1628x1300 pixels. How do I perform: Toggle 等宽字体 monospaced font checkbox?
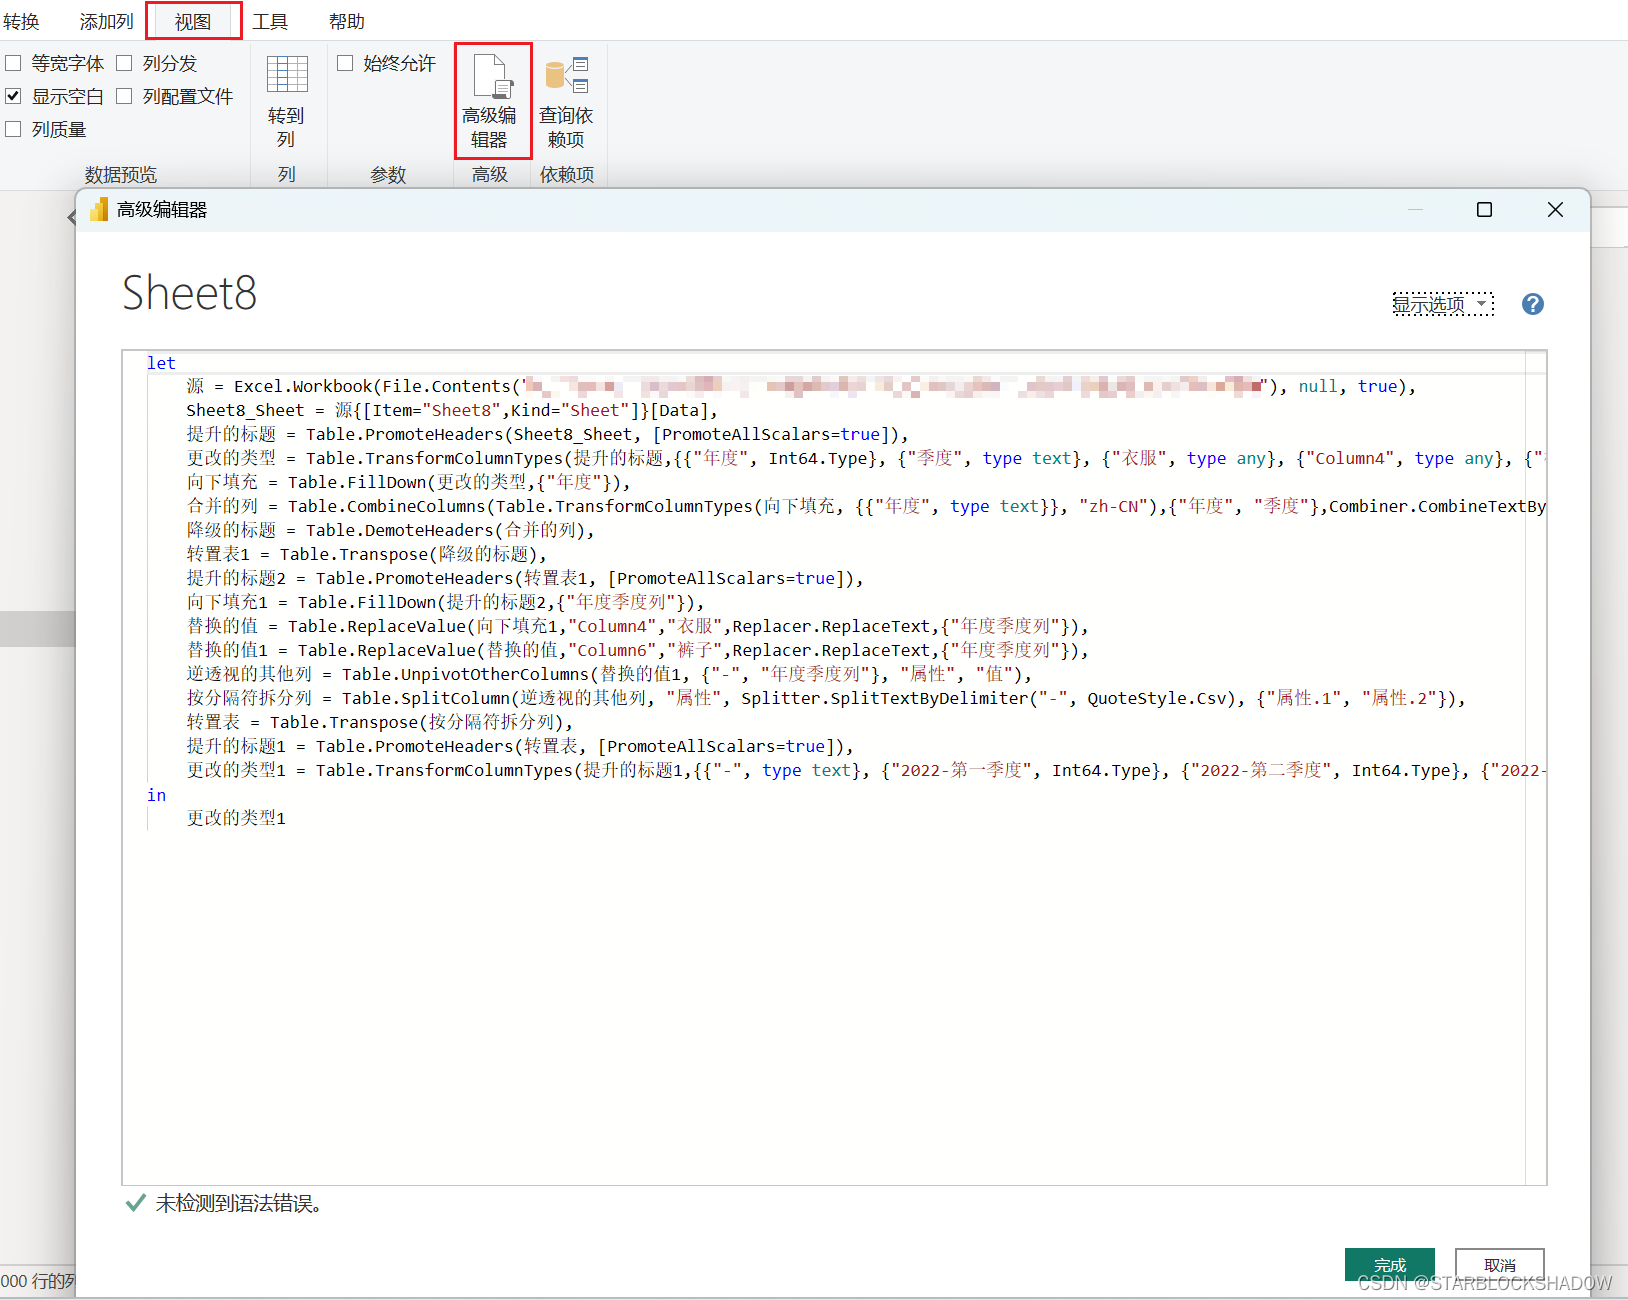[x=13, y=63]
